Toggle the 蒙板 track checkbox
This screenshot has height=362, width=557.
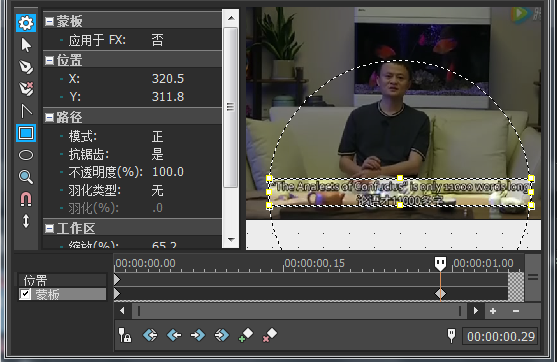click(x=25, y=294)
